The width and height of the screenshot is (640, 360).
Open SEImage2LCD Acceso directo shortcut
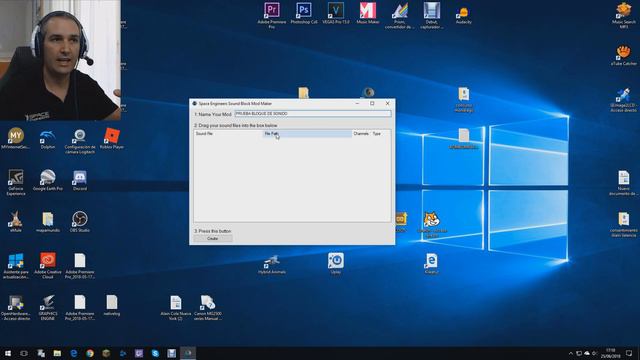point(623,99)
